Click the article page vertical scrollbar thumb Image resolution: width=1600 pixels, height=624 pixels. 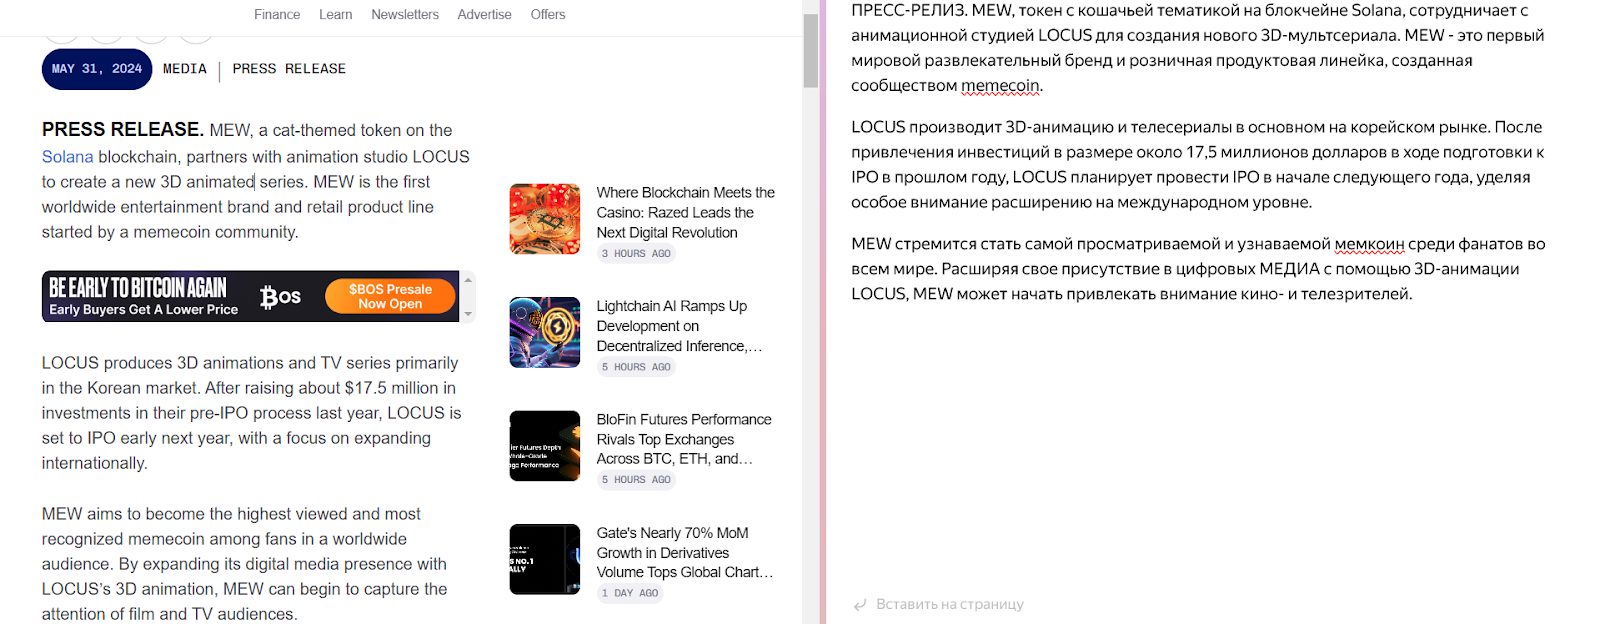click(810, 51)
